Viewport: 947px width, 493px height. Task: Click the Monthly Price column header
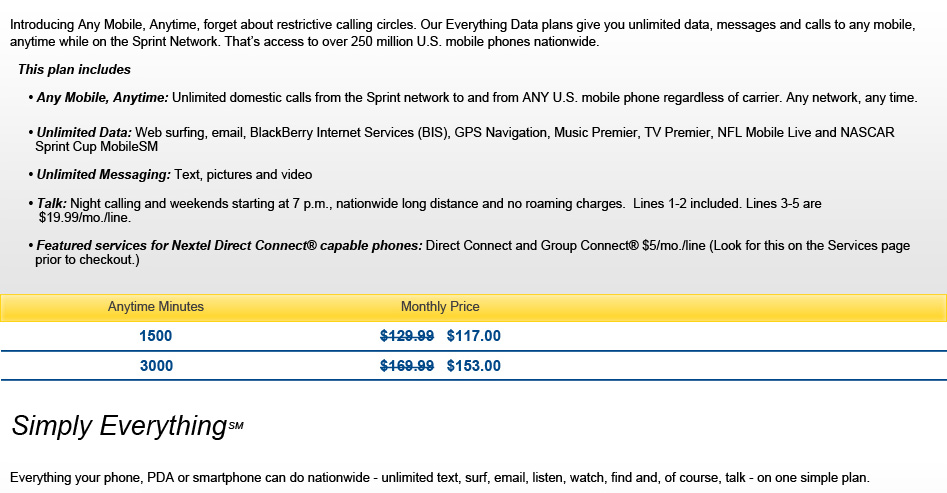tap(440, 307)
